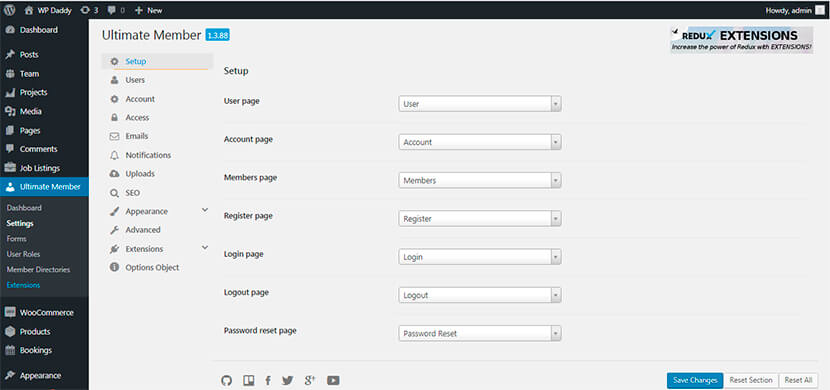Click the Media icon in sidebar
Screen dimensions: 830x390
(10, 112)
